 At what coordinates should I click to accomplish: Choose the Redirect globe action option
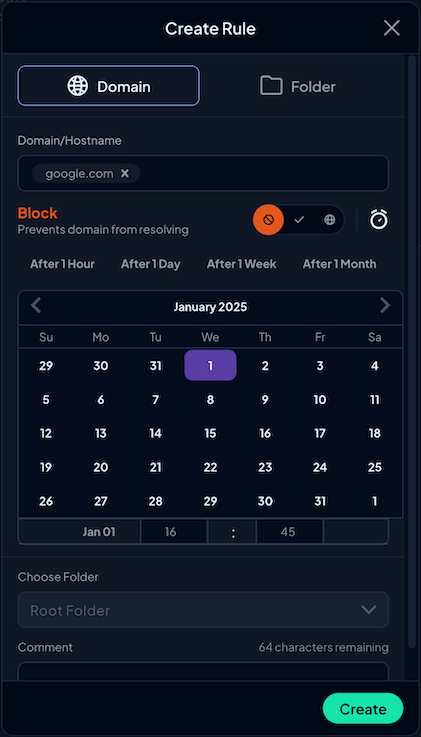[x=330, y=220]
